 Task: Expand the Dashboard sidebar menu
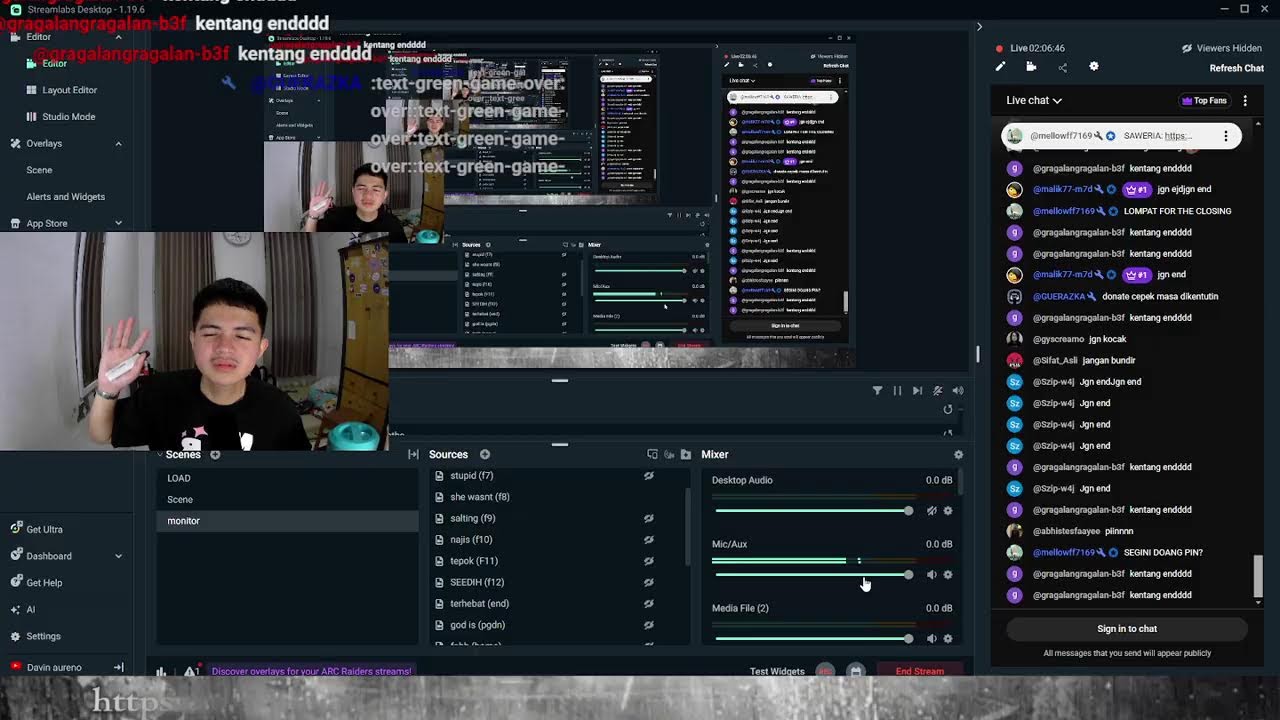pos(118,556)
